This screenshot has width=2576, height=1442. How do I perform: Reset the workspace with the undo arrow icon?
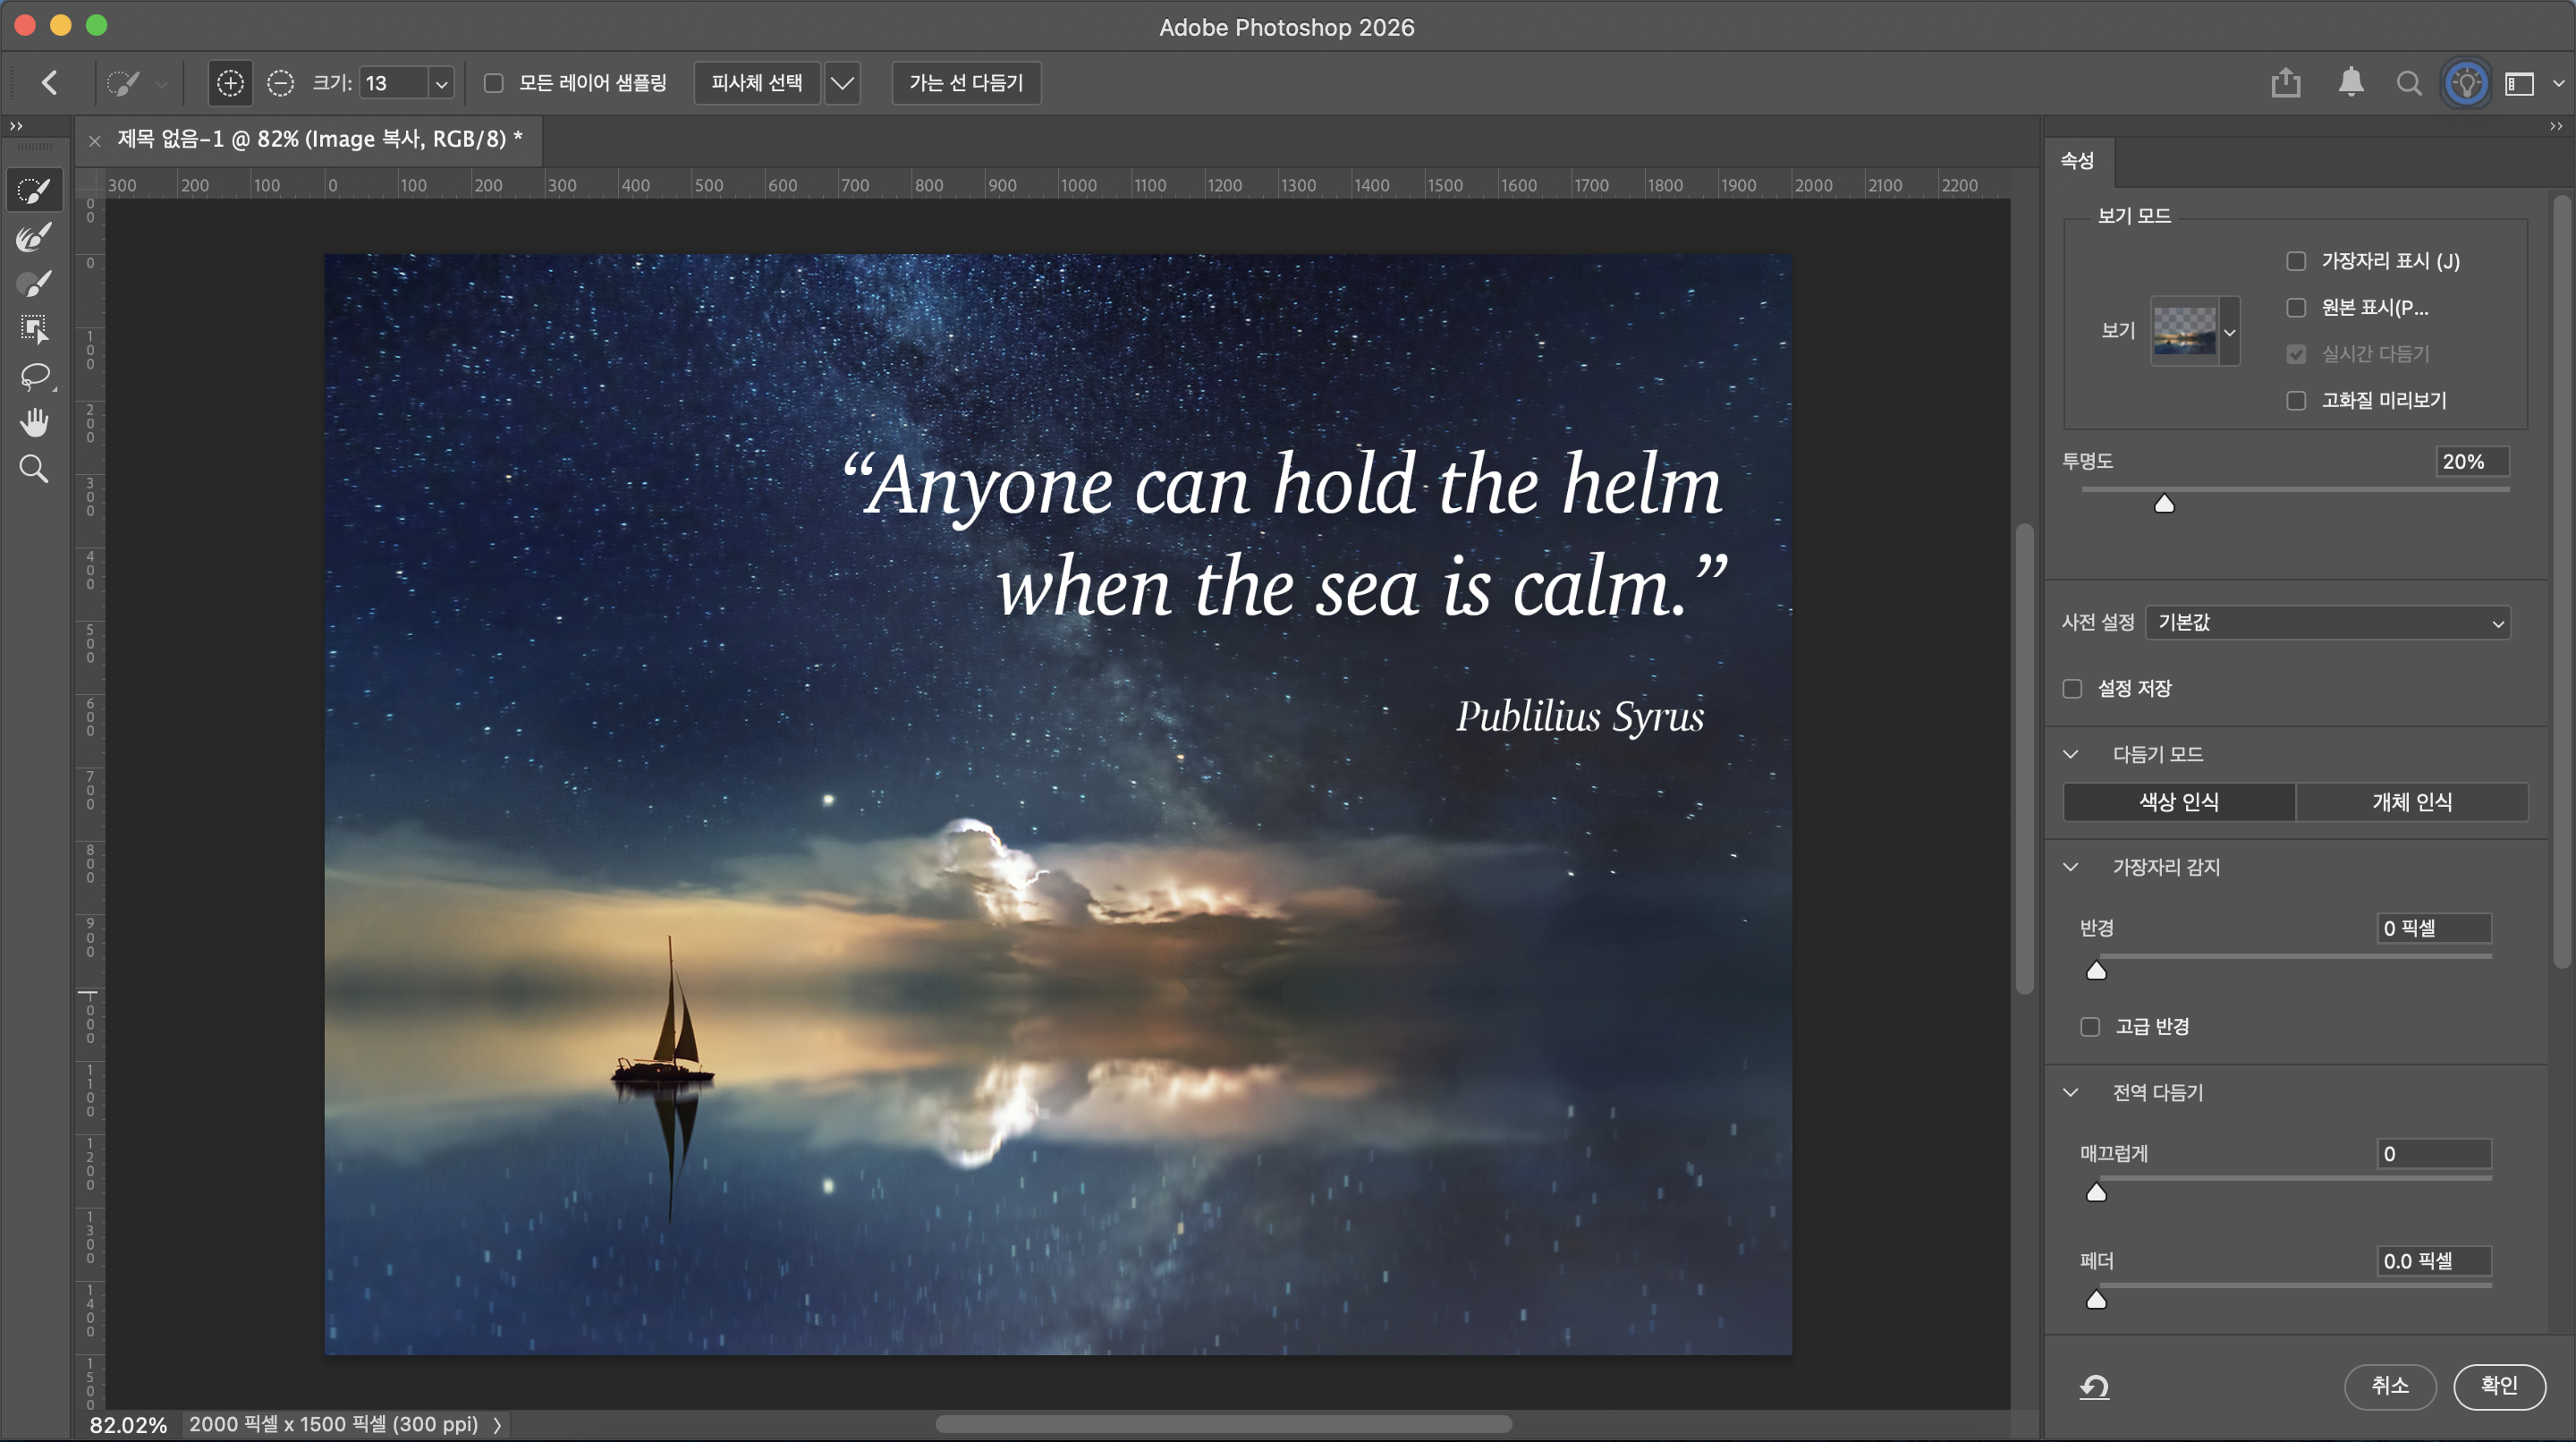(x=2094, y=1386)
